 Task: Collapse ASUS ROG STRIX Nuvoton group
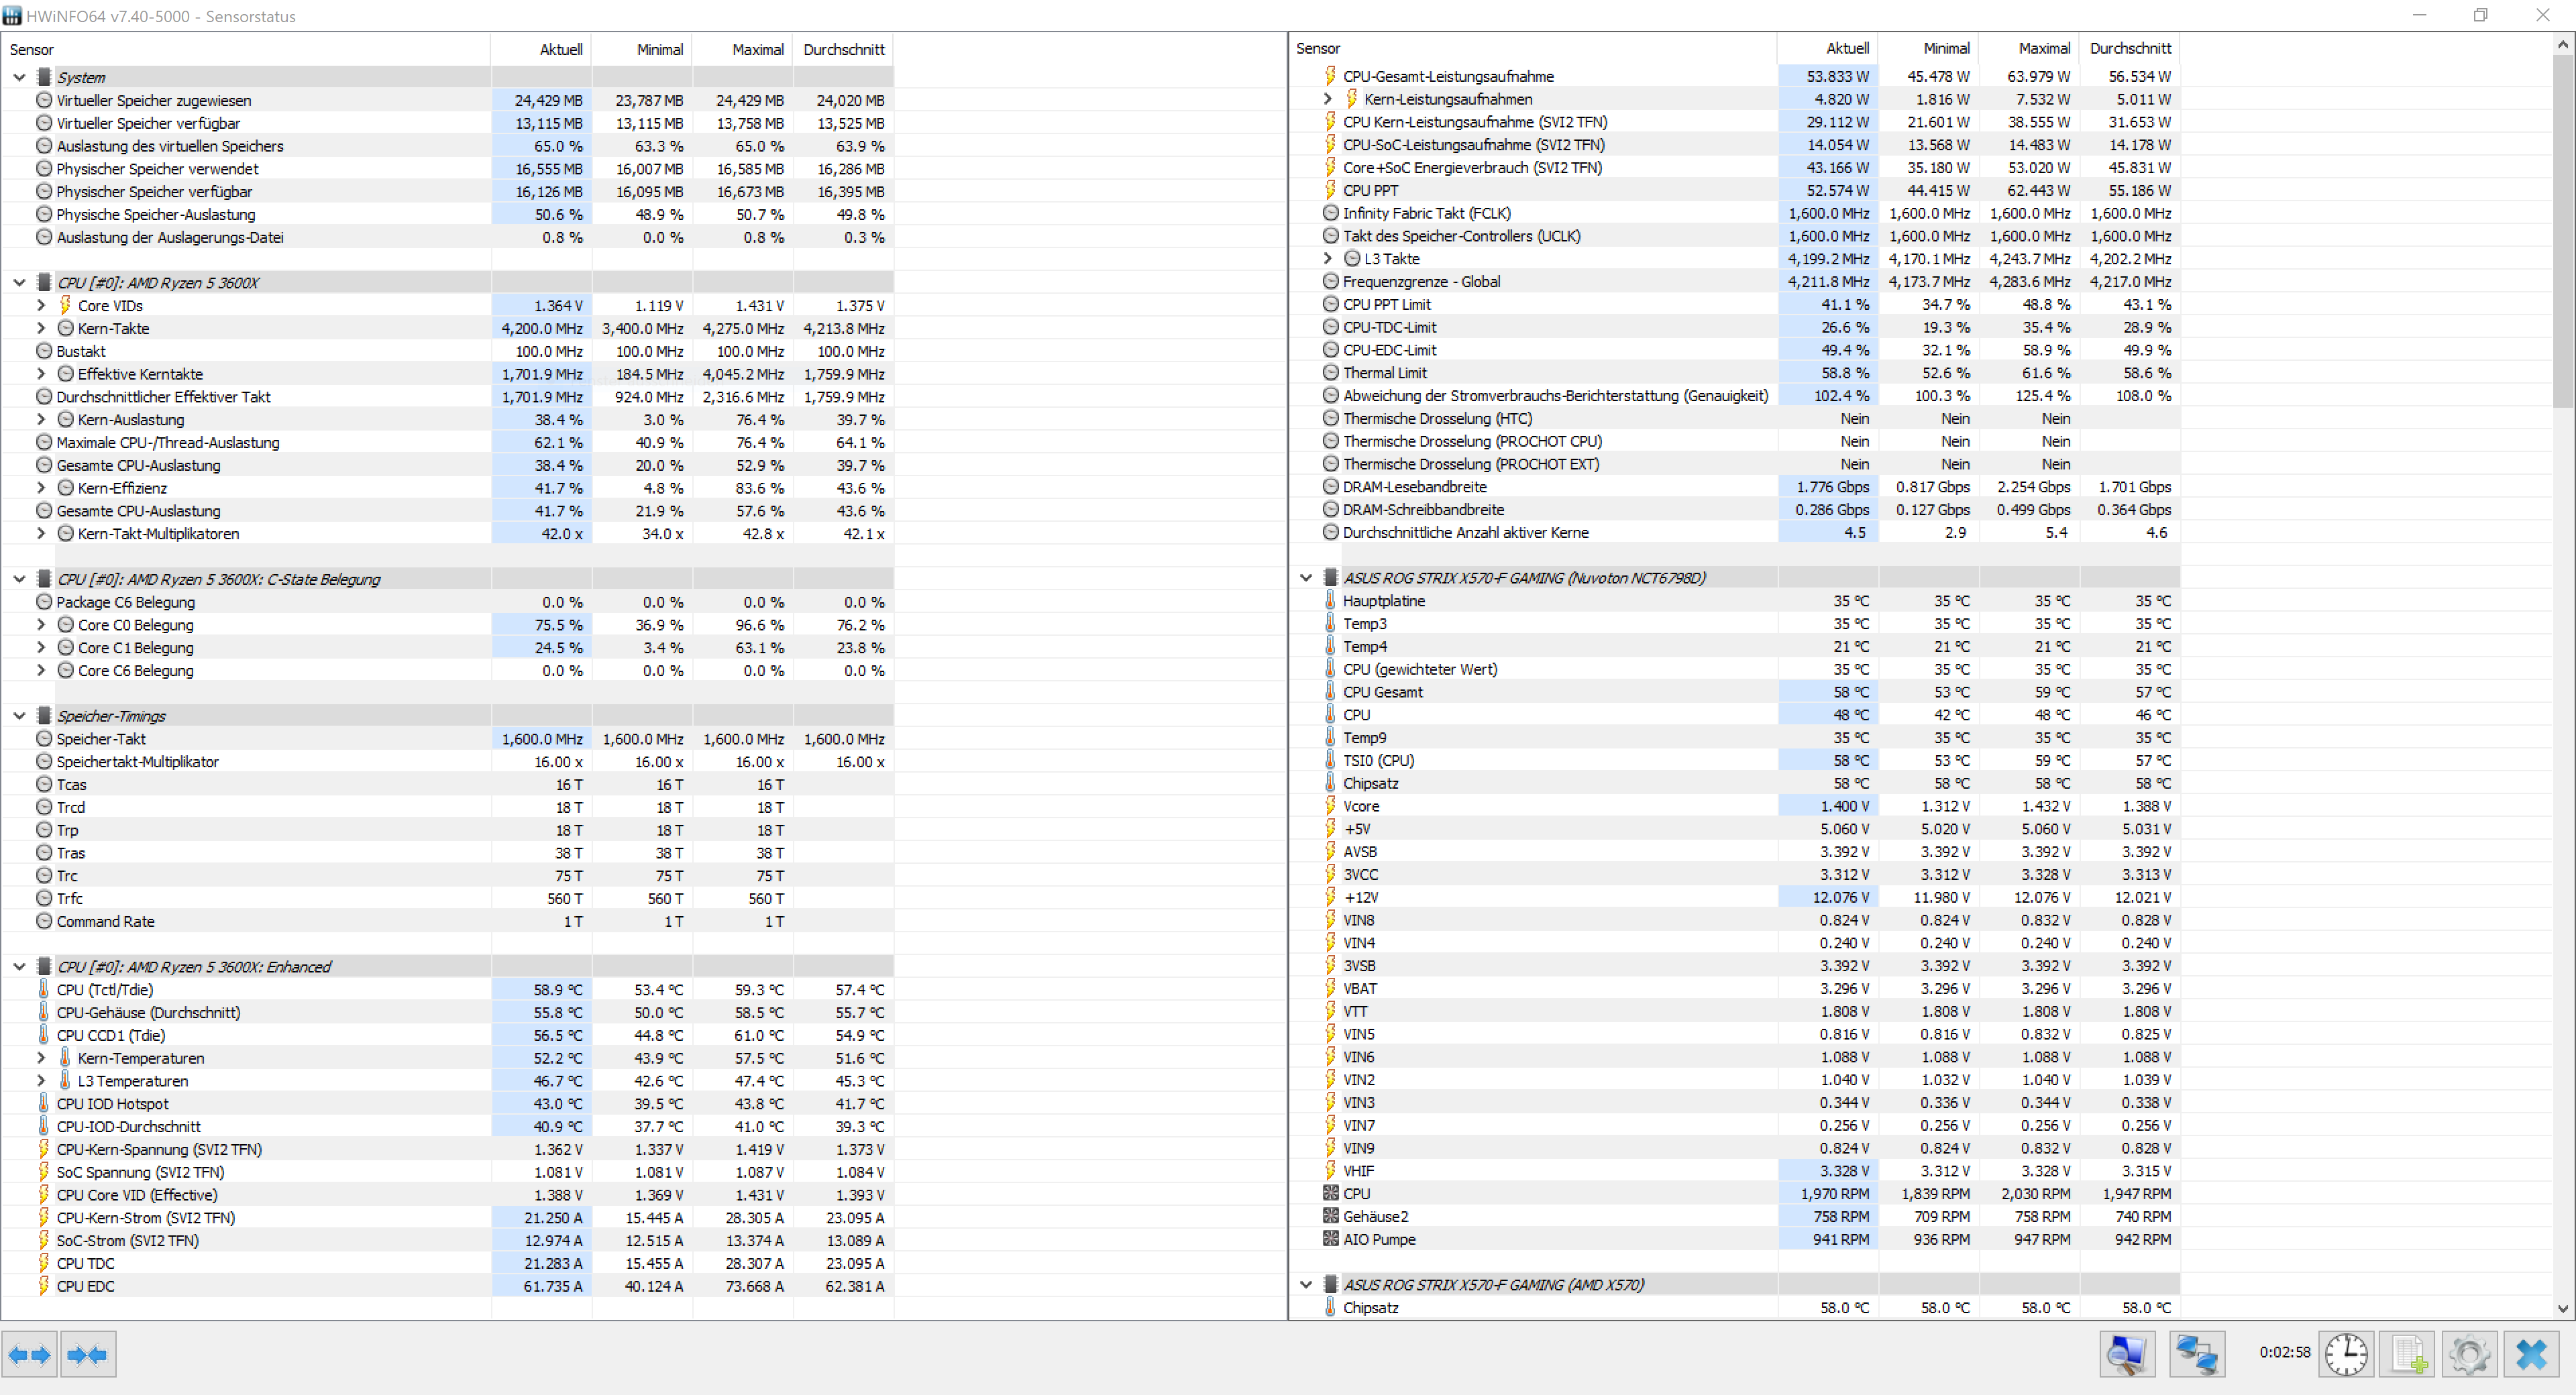coord(1305,577)
